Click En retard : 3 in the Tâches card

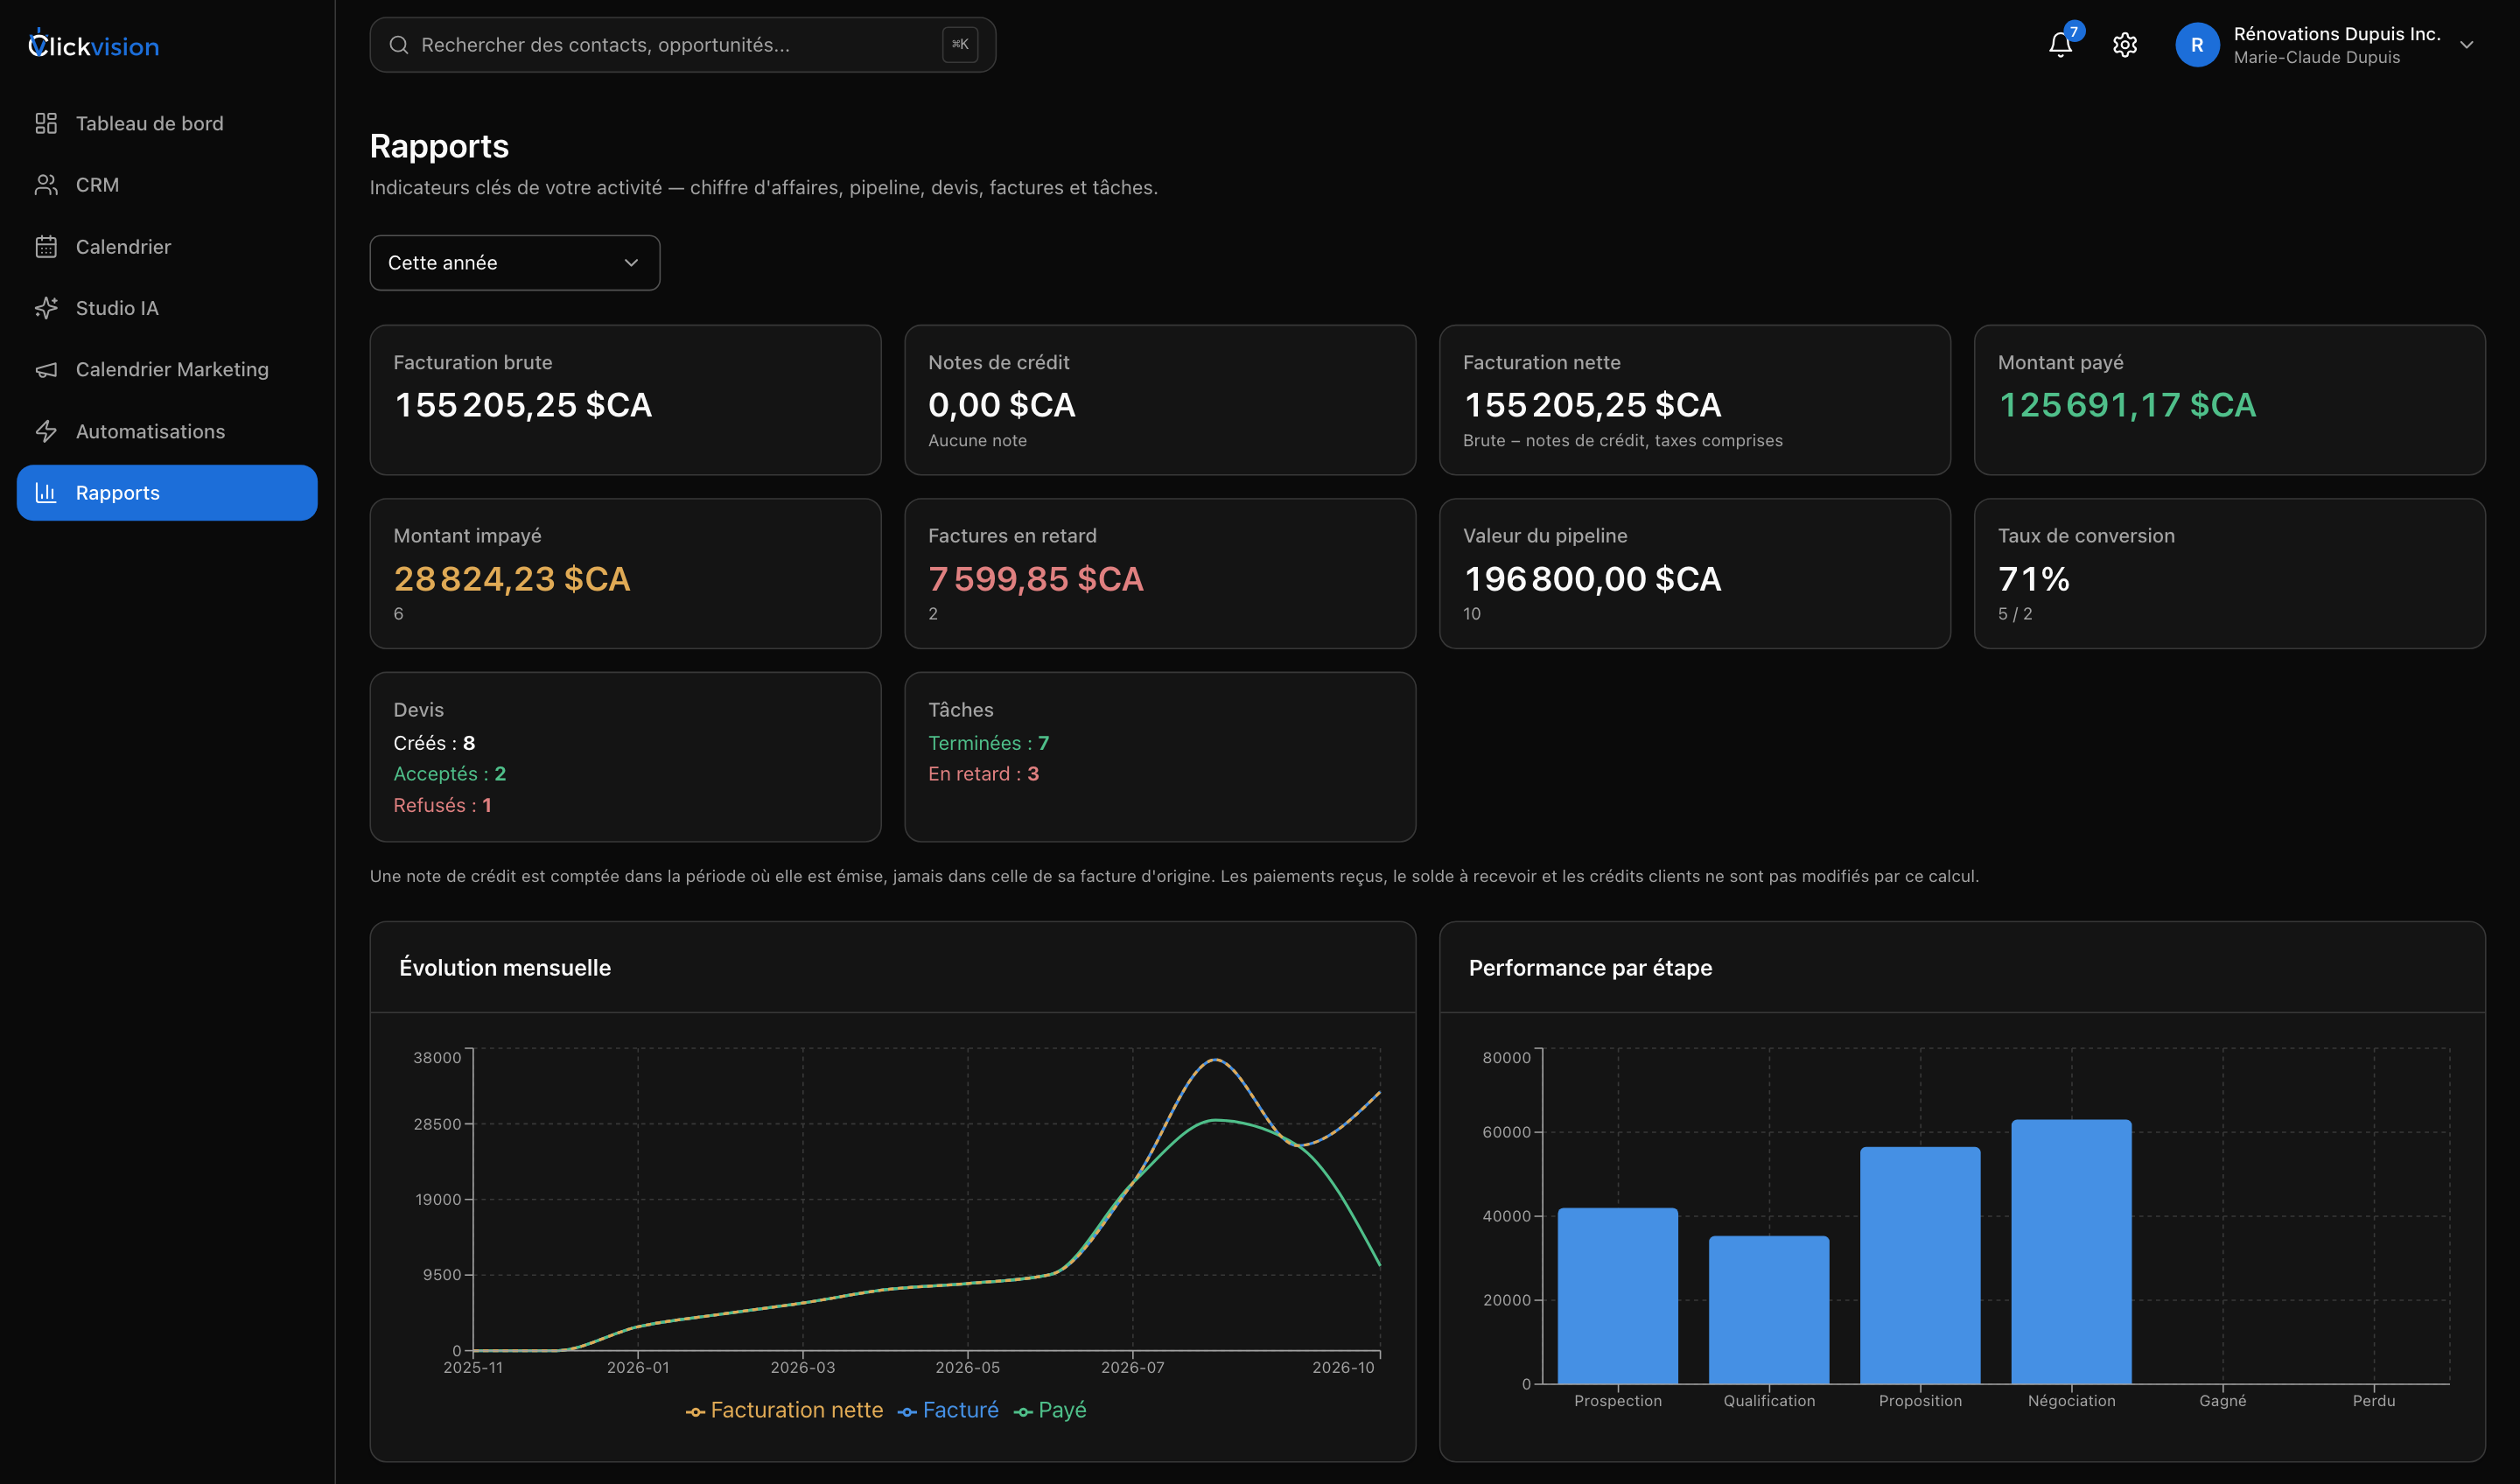pyautogui.click(x=983, y=774)
